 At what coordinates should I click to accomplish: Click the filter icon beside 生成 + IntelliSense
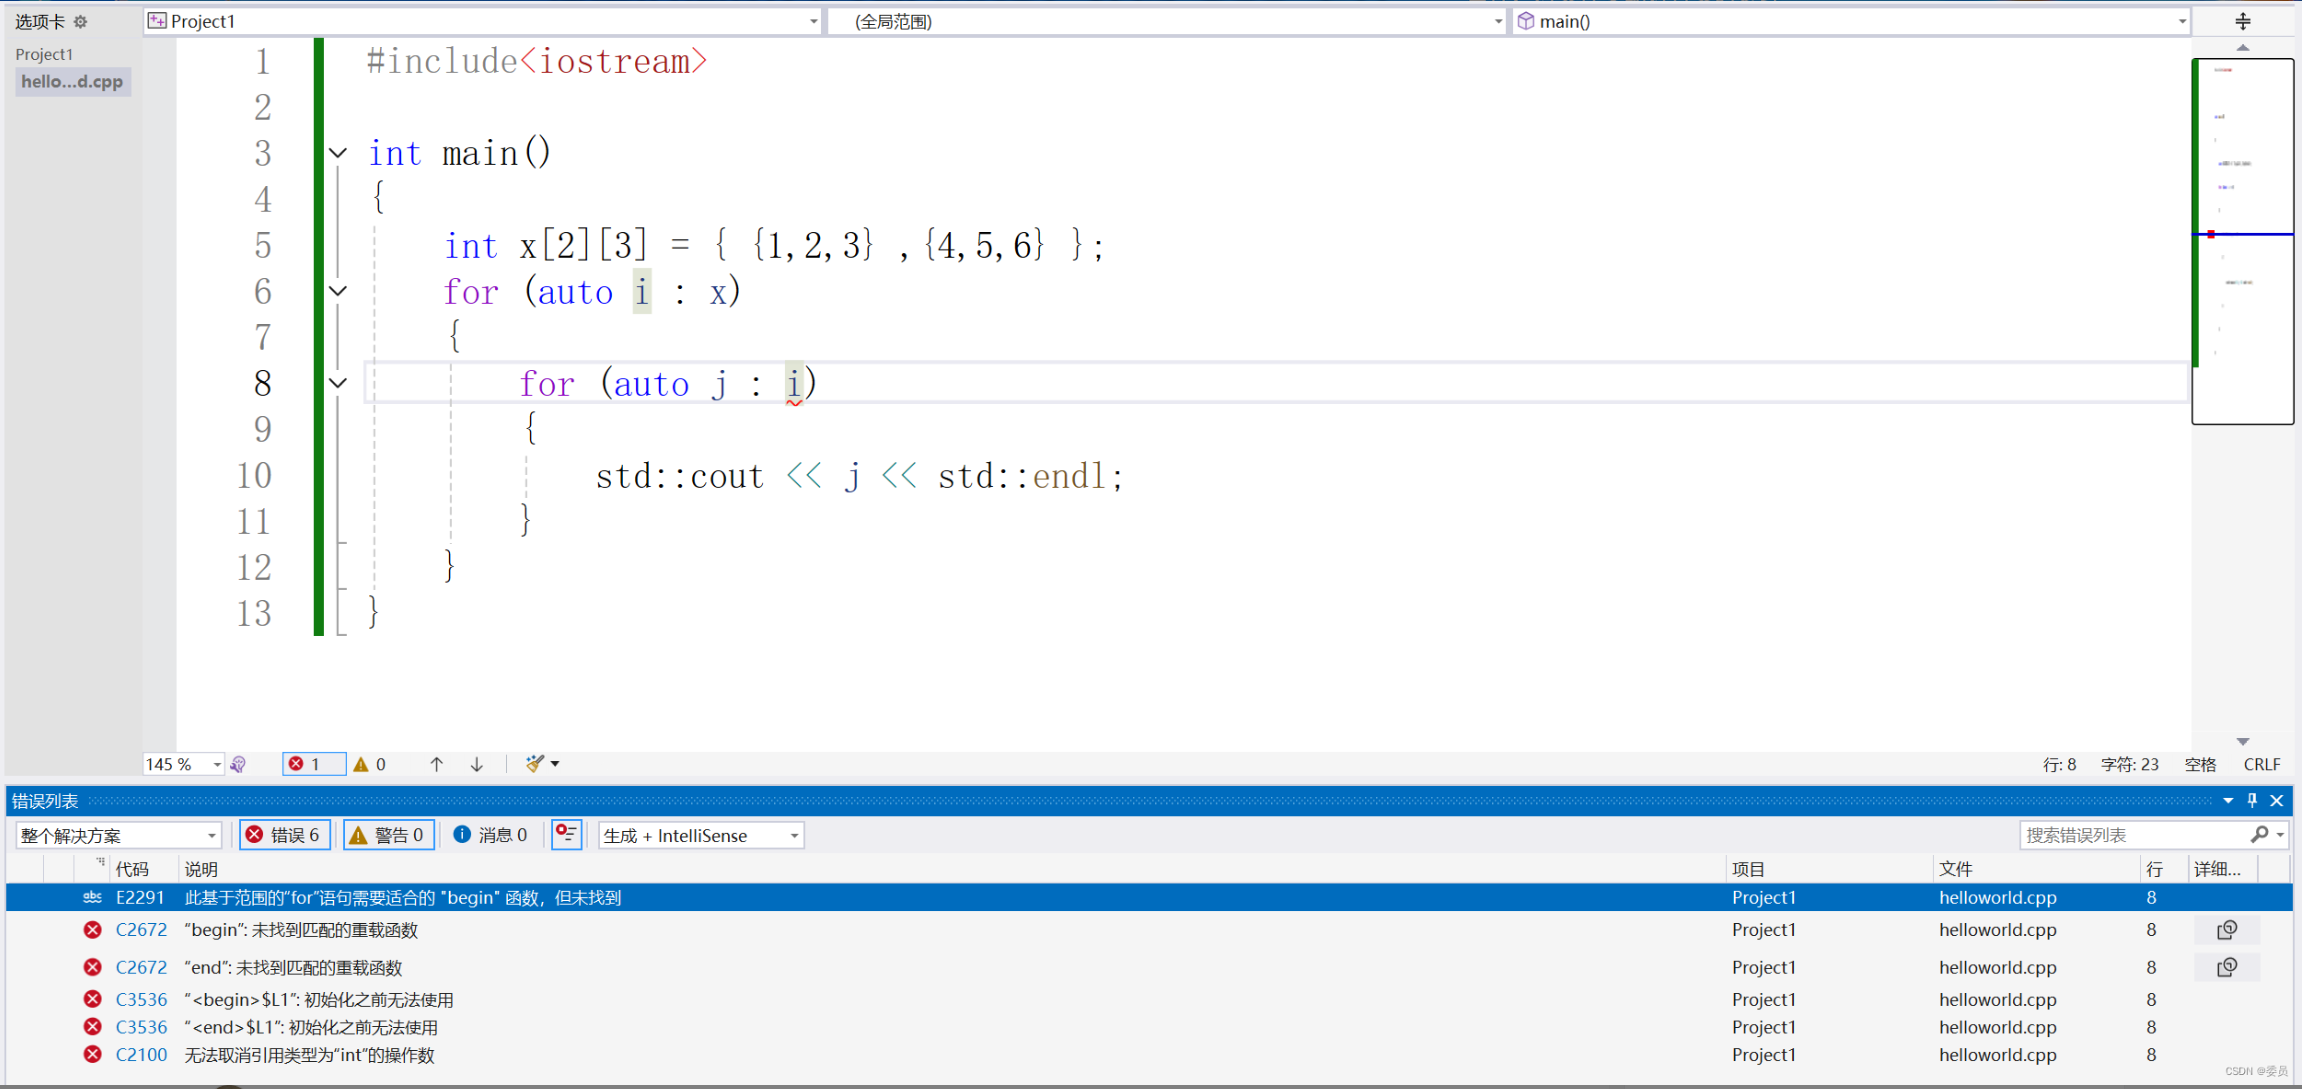tap(566, 834)
